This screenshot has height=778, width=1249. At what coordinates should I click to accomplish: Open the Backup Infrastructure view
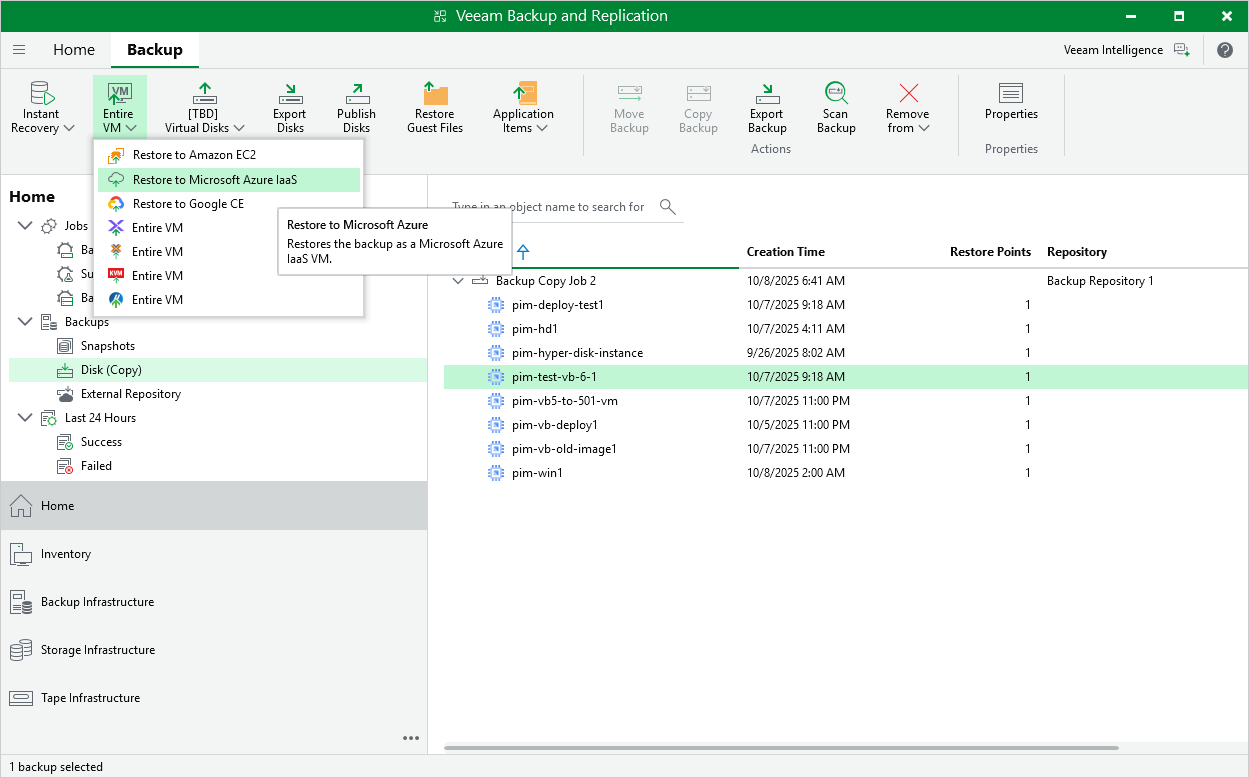(214, 602)
